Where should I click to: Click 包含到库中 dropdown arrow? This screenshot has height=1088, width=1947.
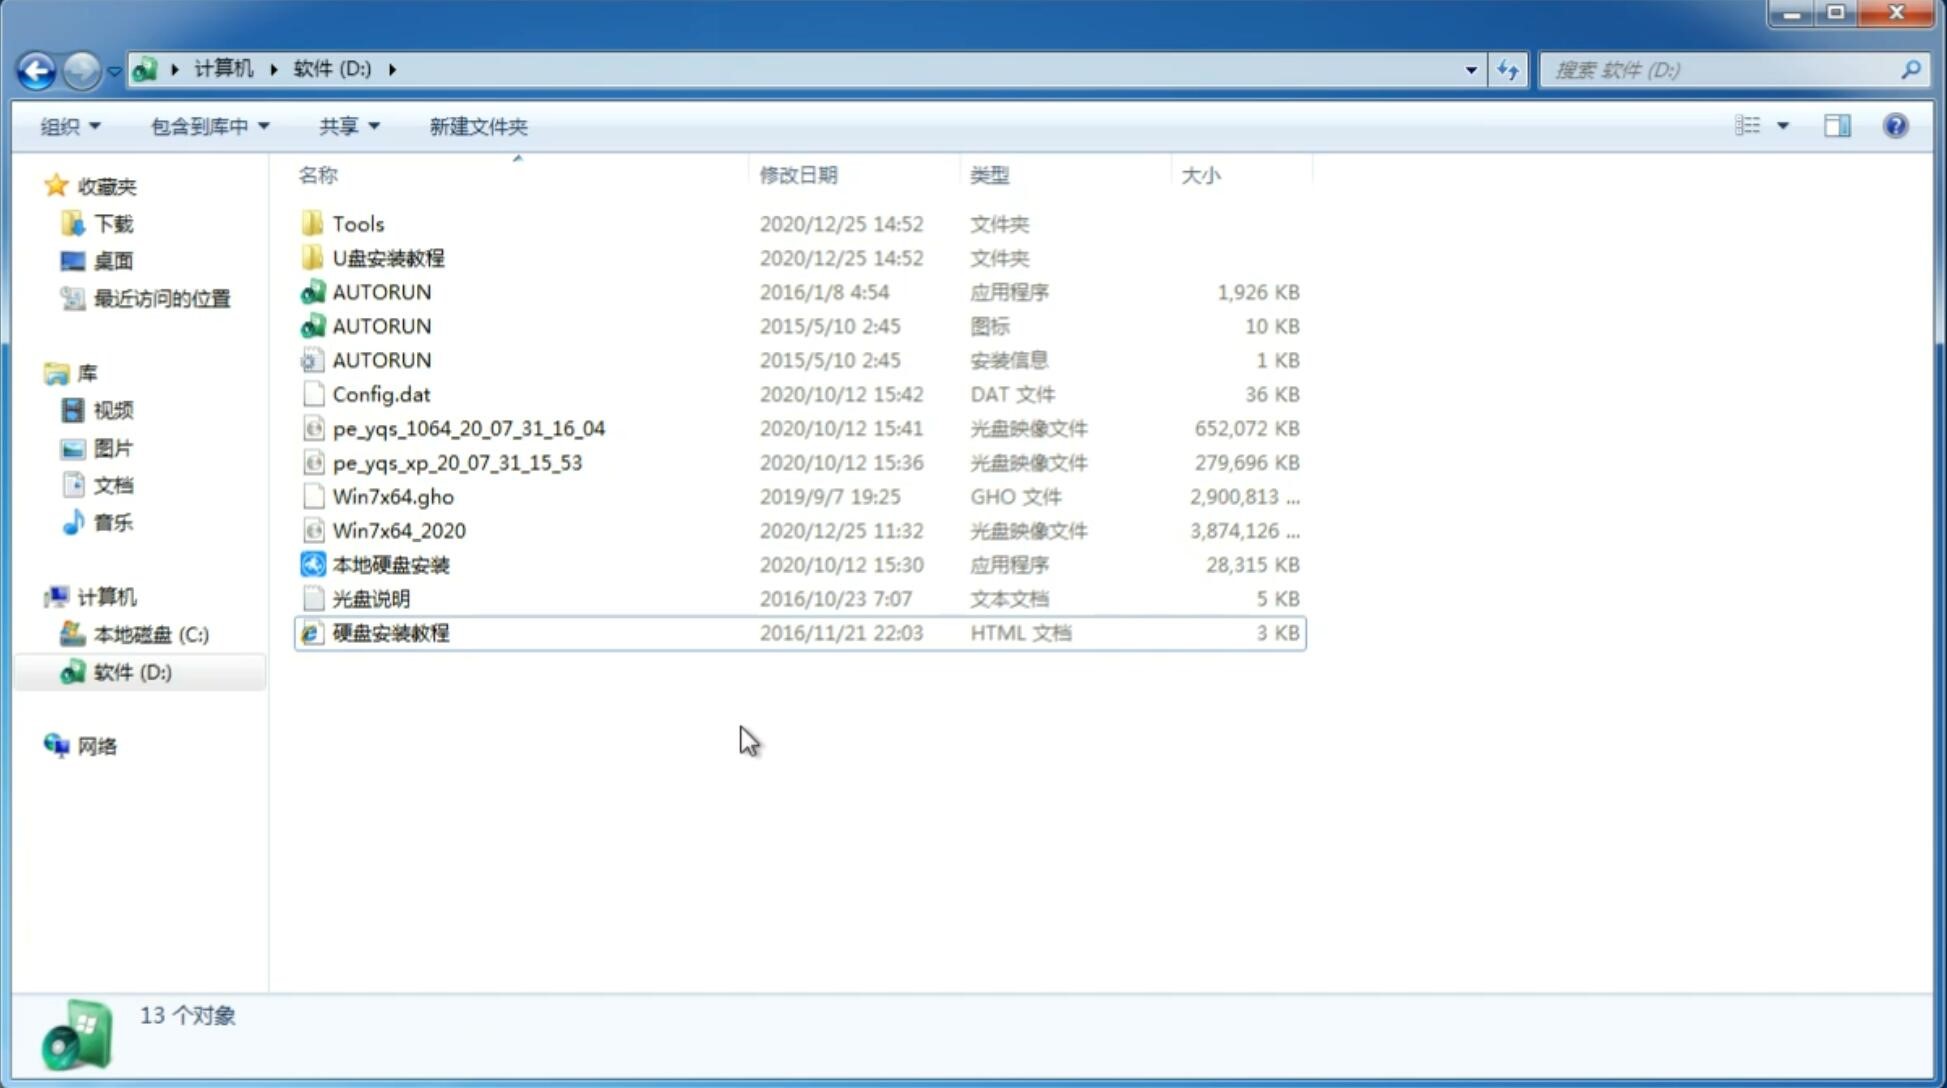click(263, 126)
